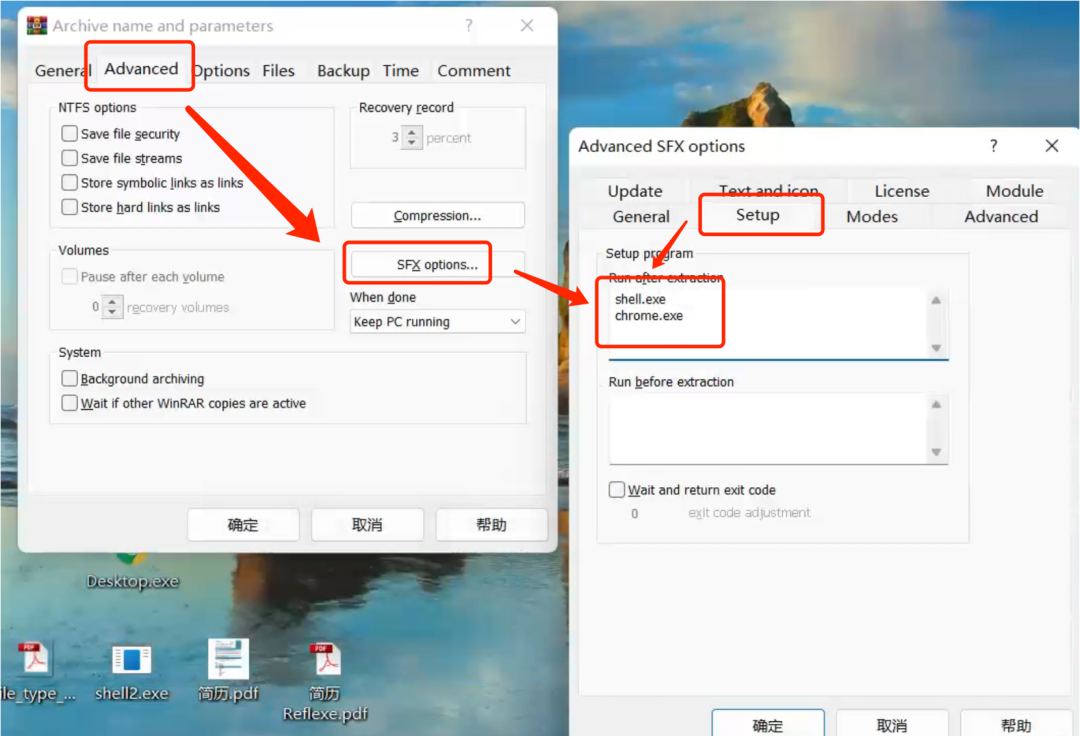Click the shell.exe line in setup program
Screen dimensions: 1080x736
pyautogui.click(x=640, y=299)
